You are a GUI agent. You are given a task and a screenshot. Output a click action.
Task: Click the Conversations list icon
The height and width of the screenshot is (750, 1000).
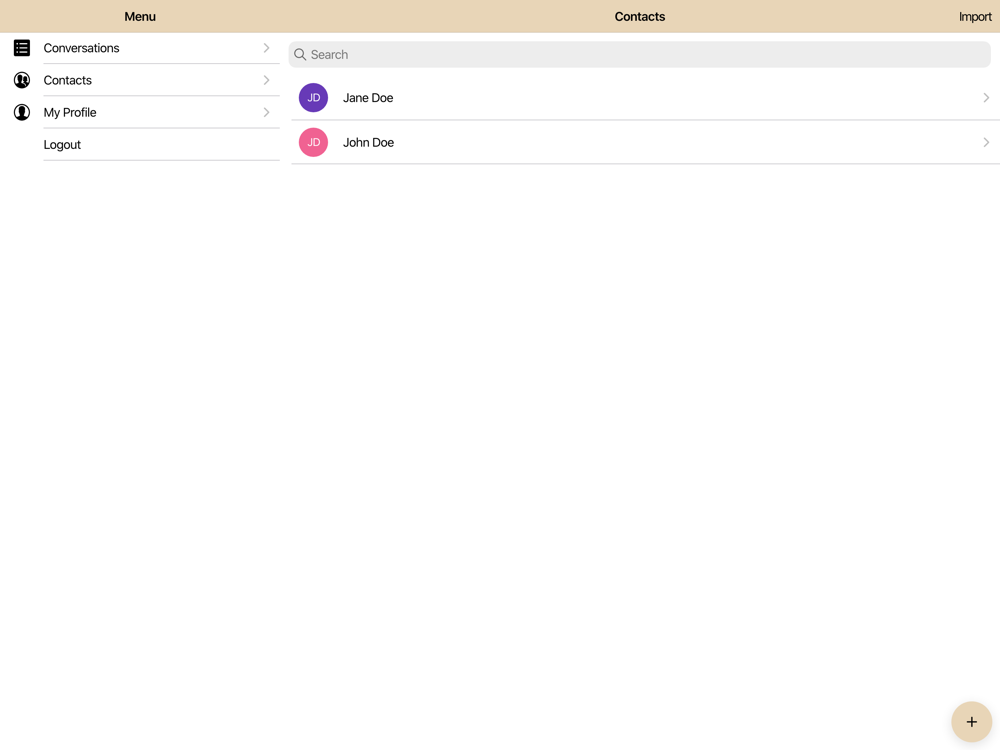22,48
